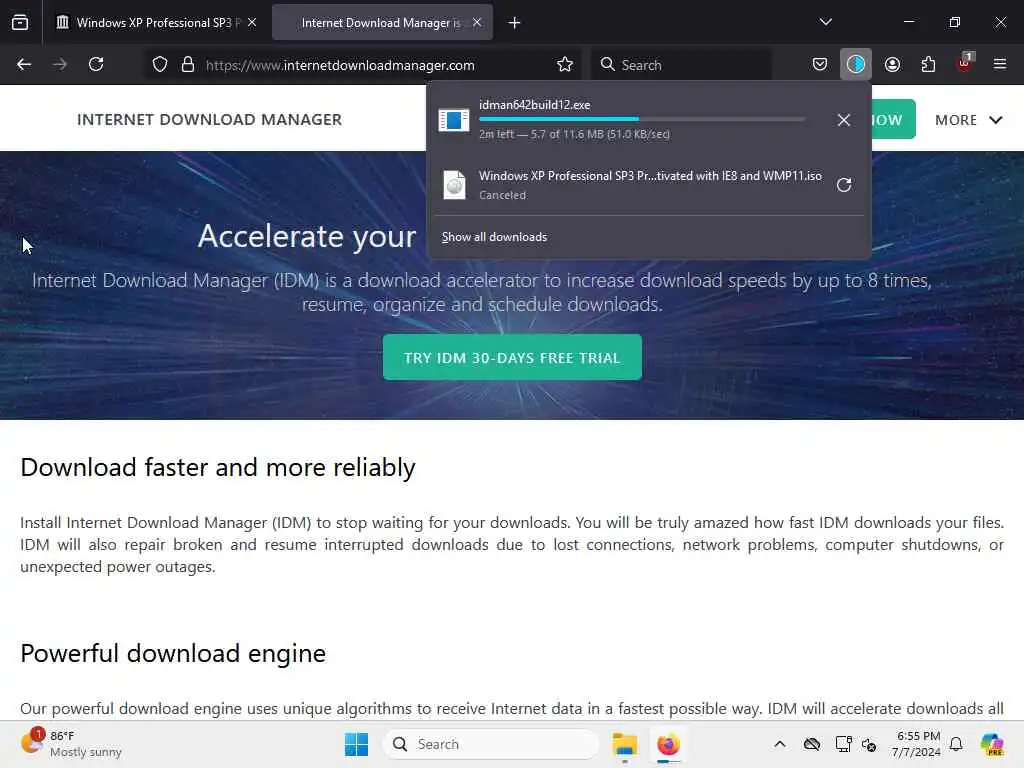The height and width of the screenshot is (768, 1024).
Task: Click the INTERNET DOWNLOAD MANAGER site logo
Action: (x=209, y=120)
